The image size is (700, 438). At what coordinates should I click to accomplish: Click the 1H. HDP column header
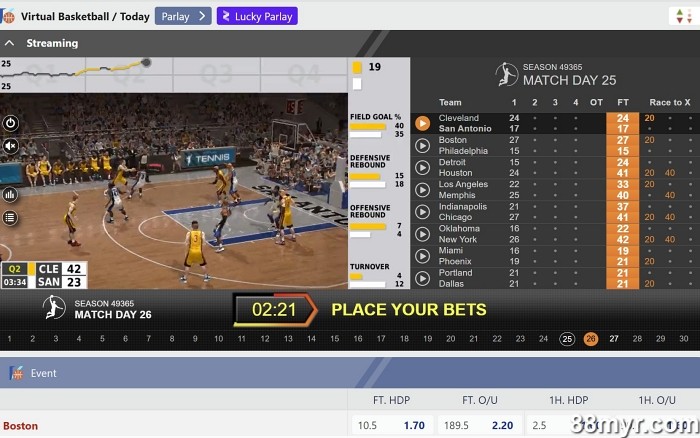click(x=568, y=400)
